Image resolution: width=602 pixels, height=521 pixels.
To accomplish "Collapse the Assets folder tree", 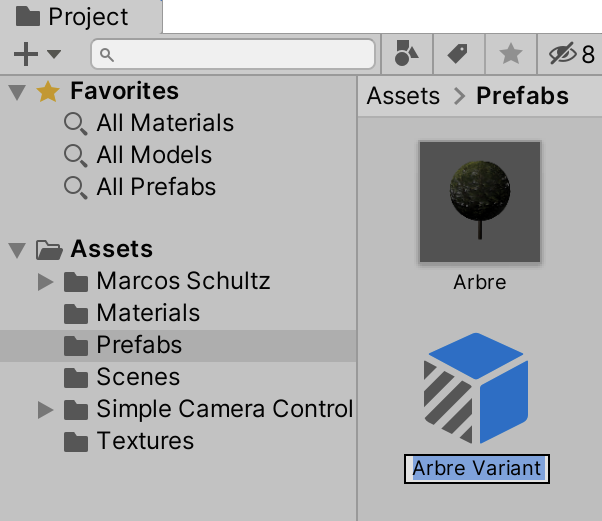I will tap(16, 249).
